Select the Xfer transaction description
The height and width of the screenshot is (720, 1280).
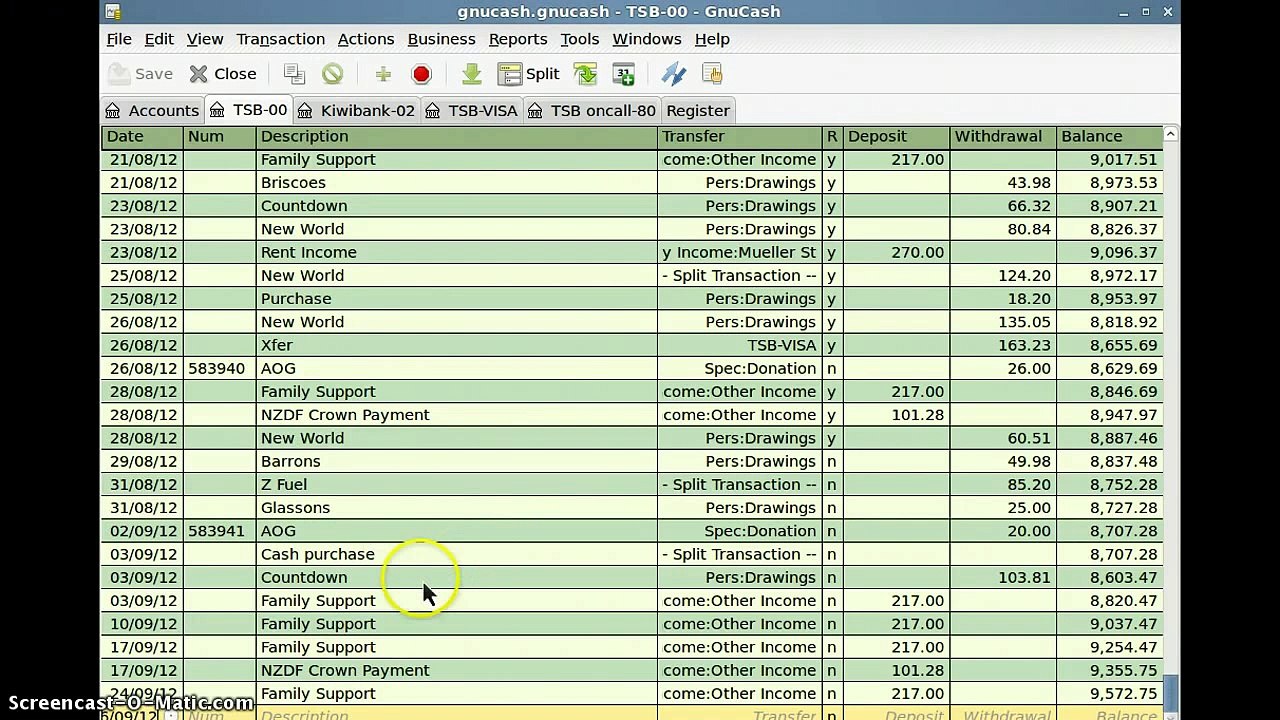457,345
